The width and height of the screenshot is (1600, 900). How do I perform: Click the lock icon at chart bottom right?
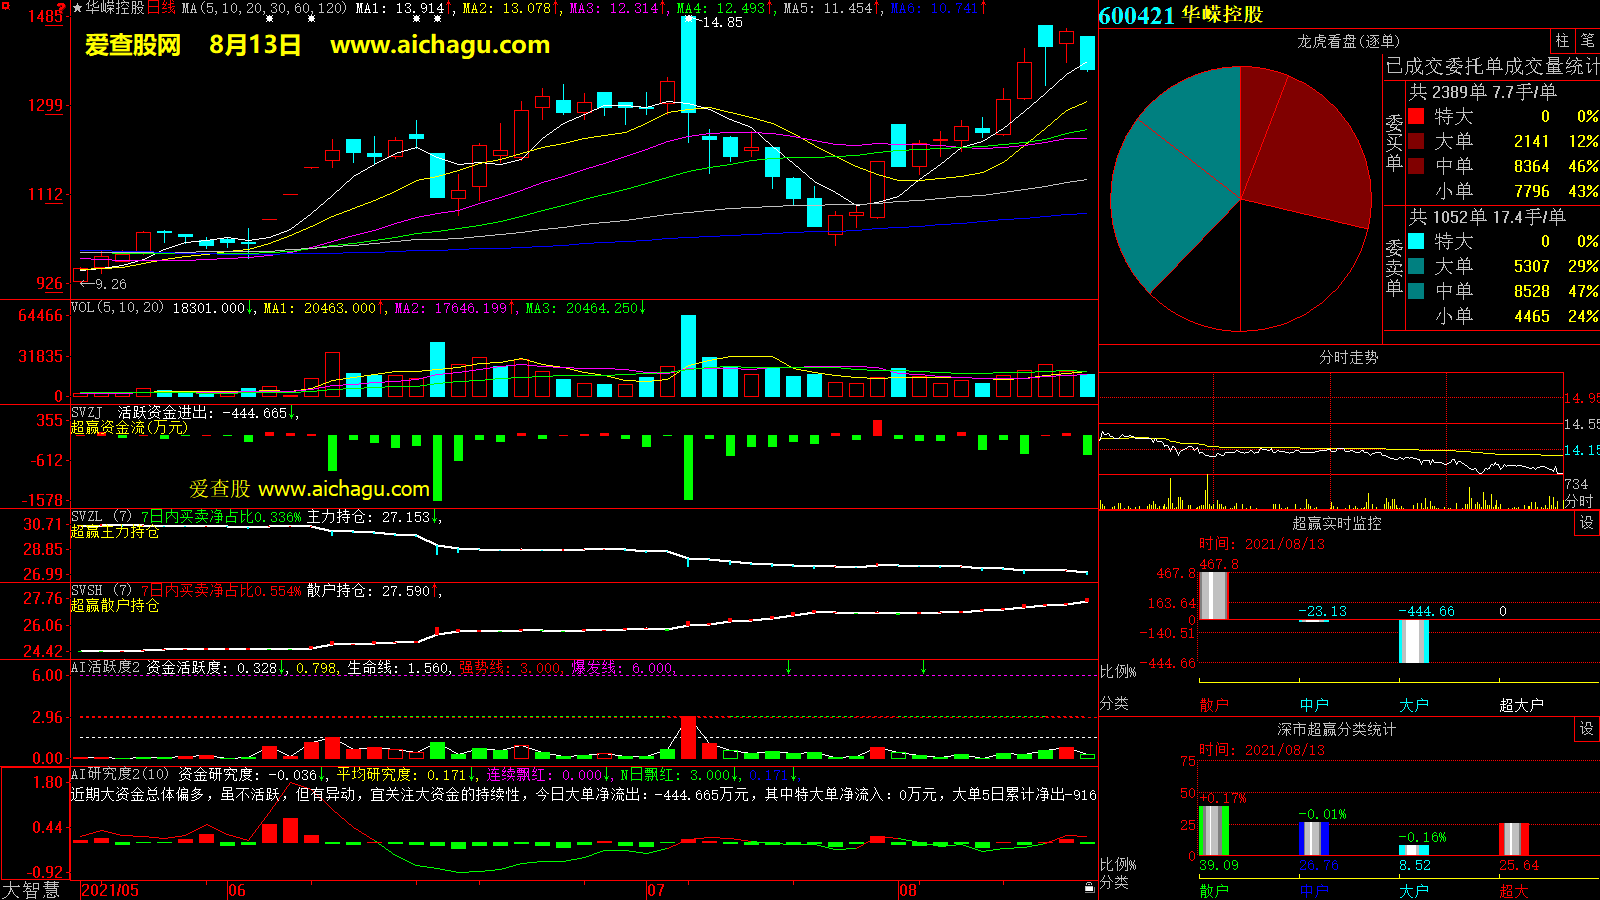1089,888
